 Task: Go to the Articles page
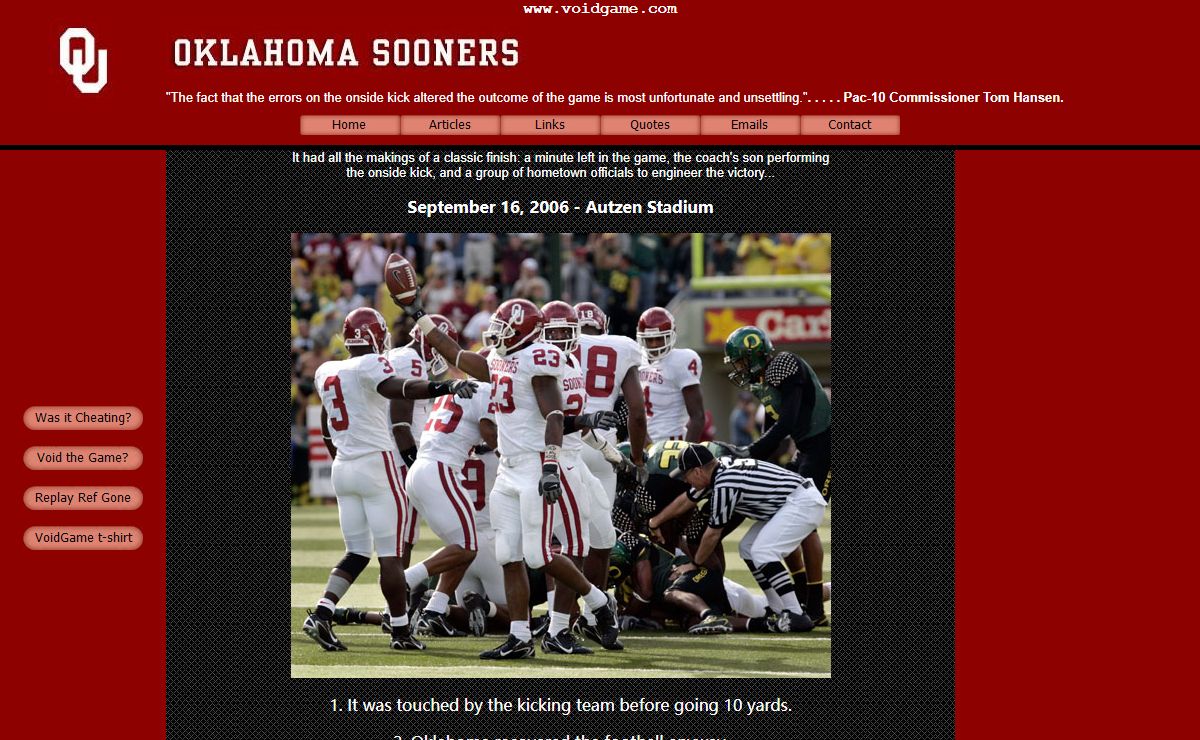click(450, 125)
